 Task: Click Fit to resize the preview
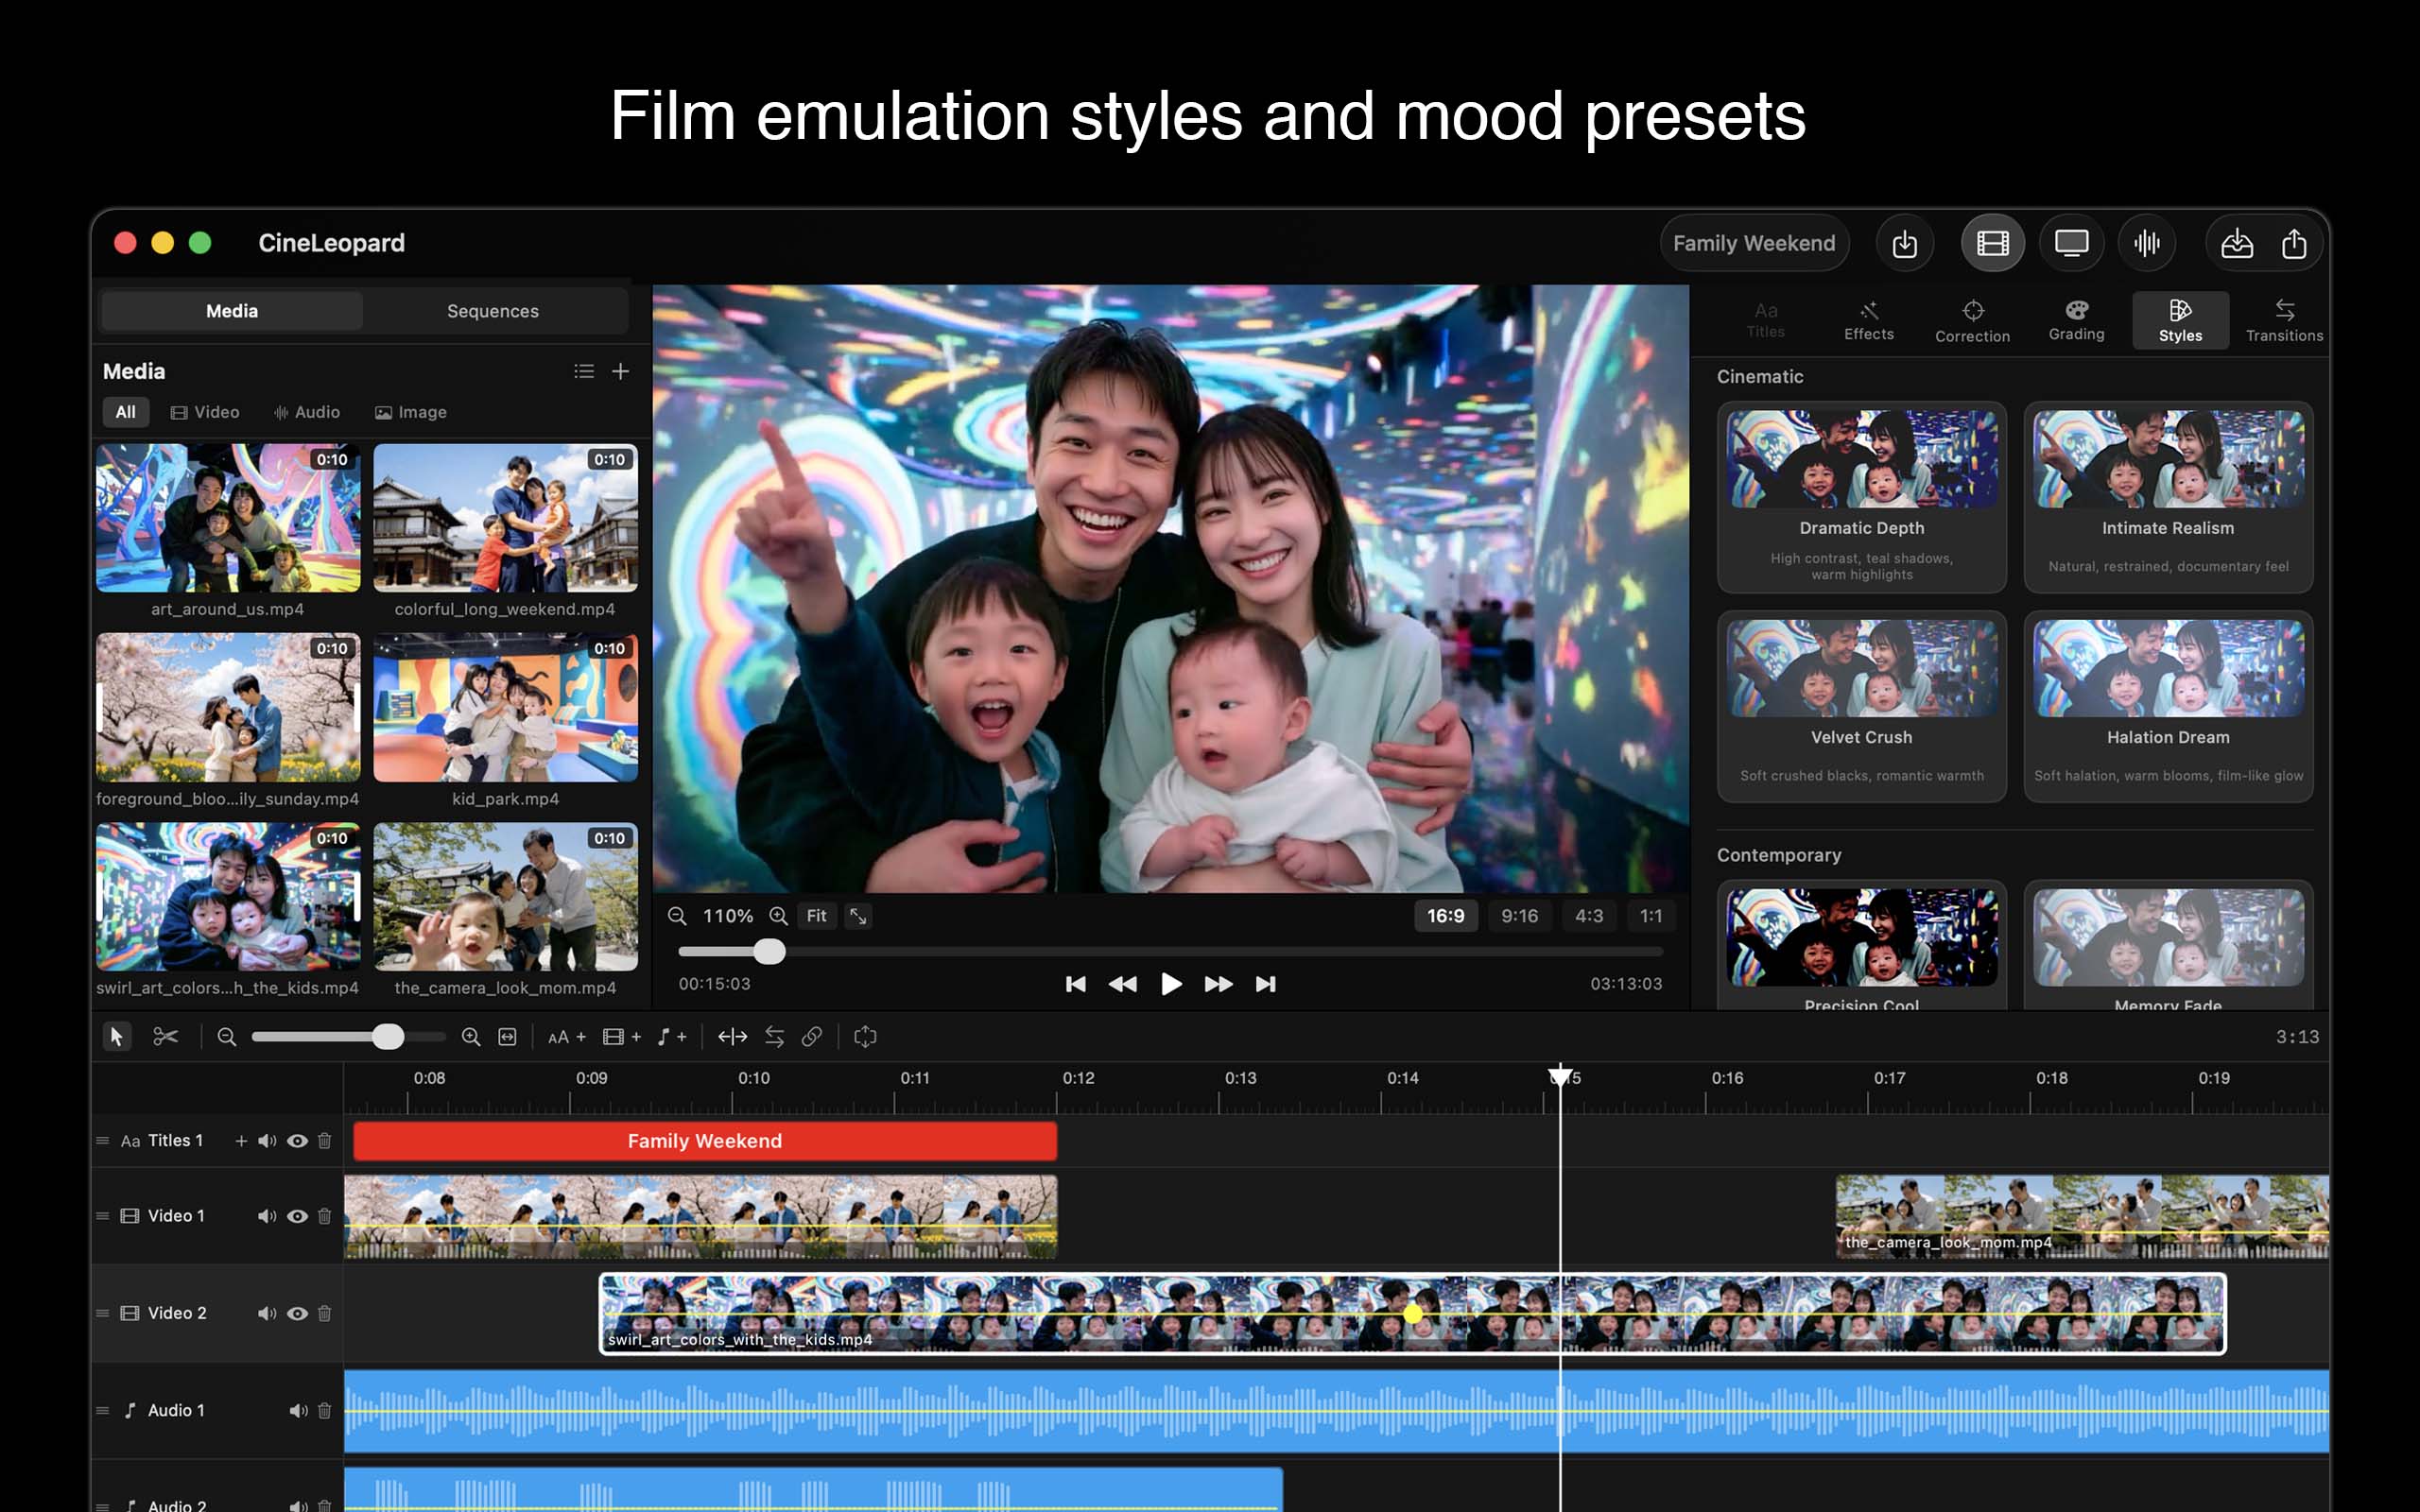click(x=816, y=915)
